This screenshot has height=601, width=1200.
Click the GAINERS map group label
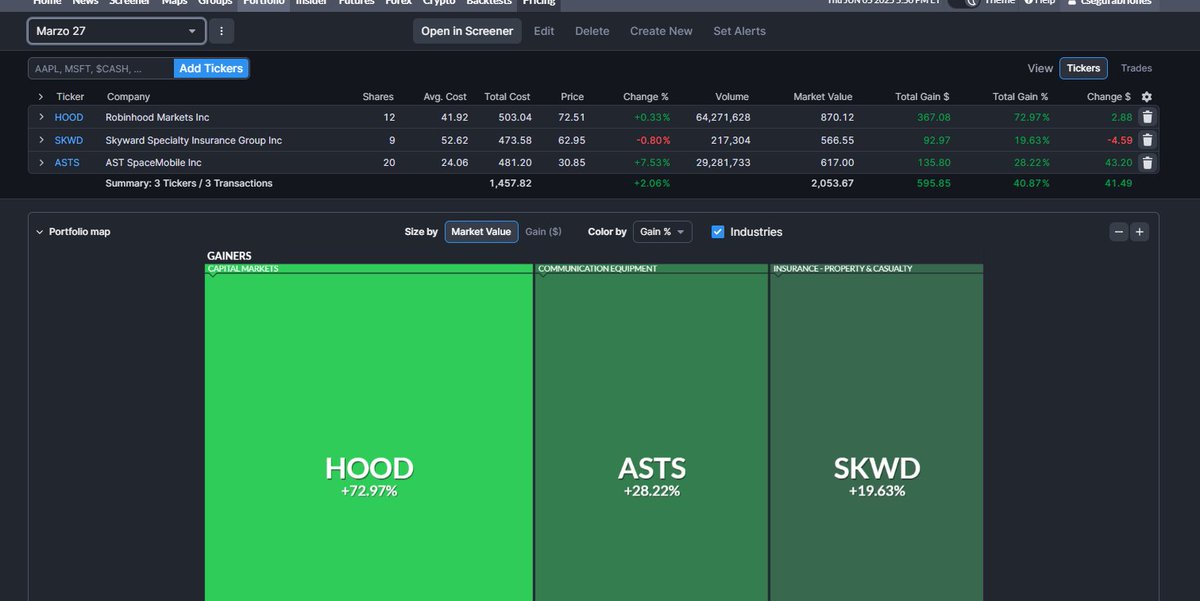click(229, 256)
